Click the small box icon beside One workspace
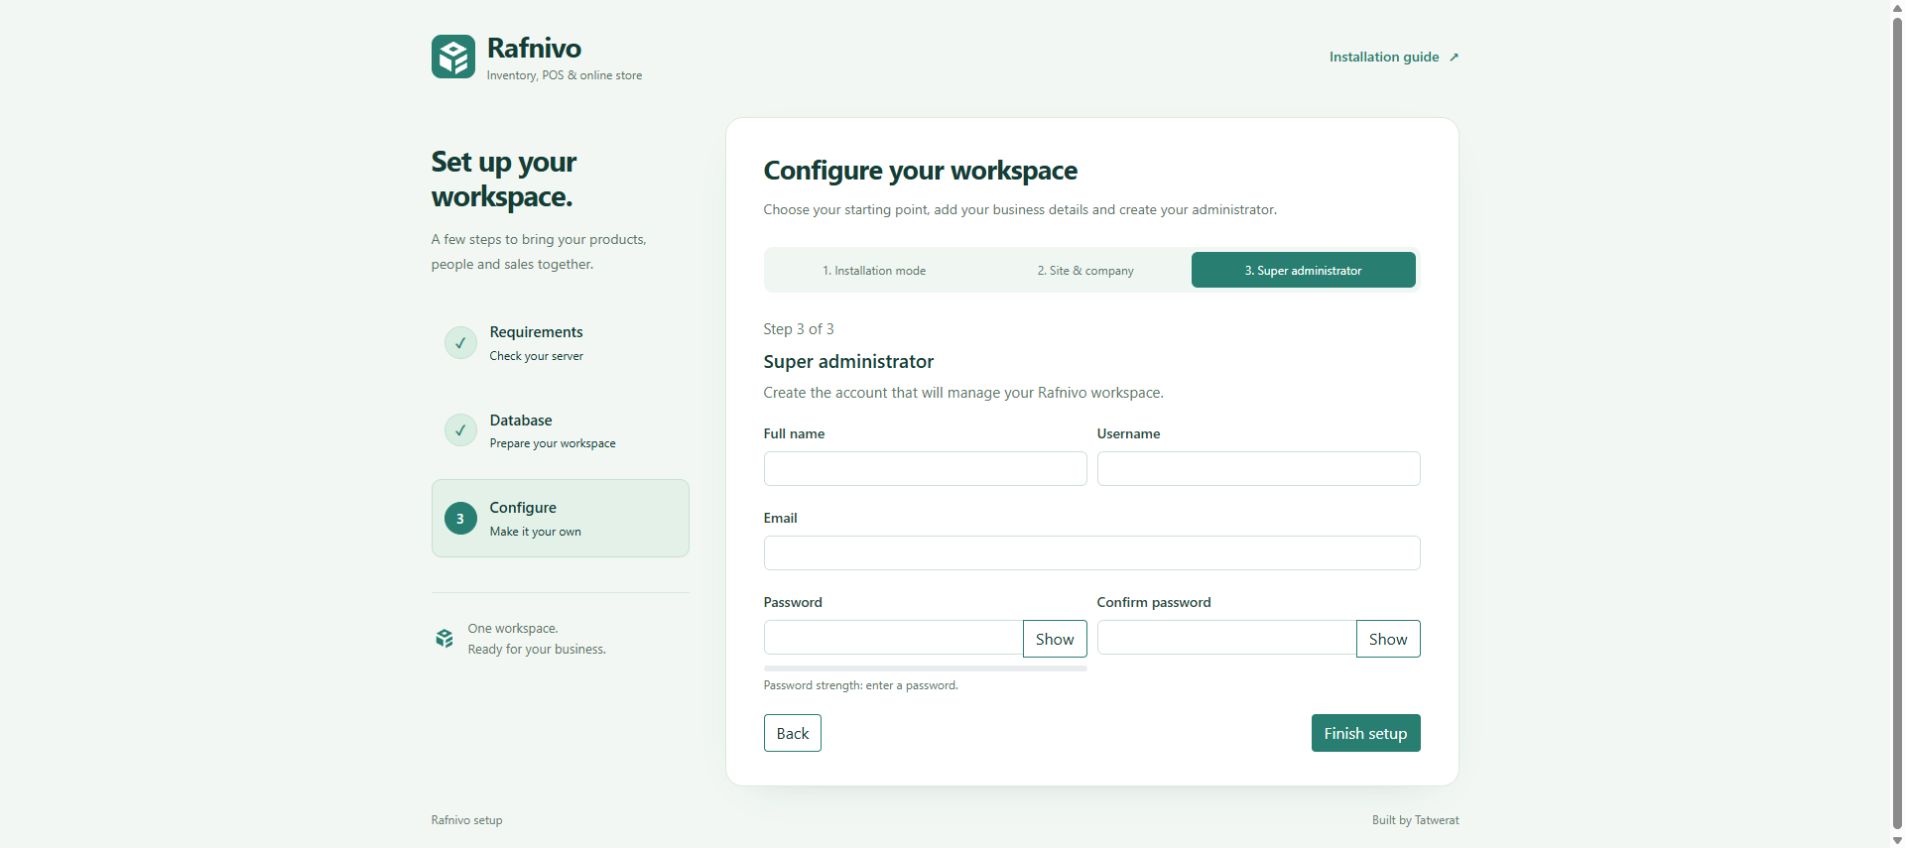The image size is (1905, 848). (444, 639)
